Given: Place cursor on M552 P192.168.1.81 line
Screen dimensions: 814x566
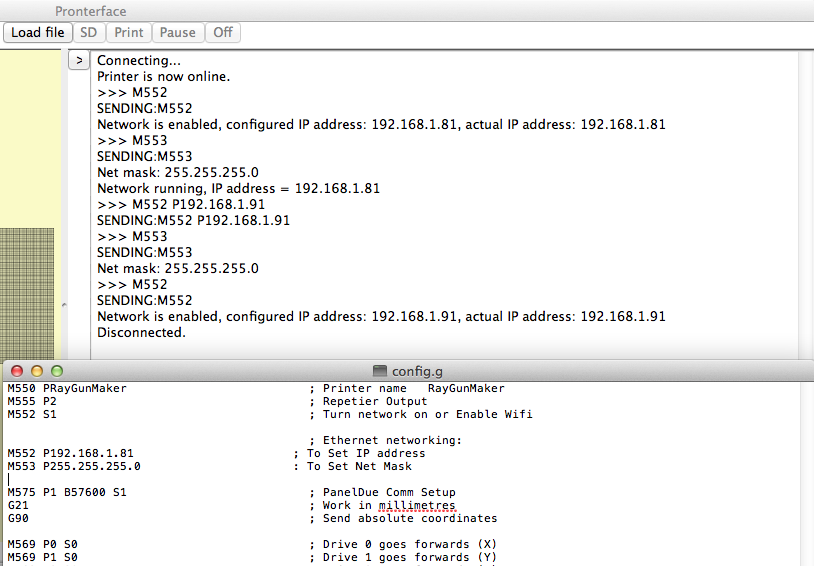Looking at the screenshot, I should (70, 453).
